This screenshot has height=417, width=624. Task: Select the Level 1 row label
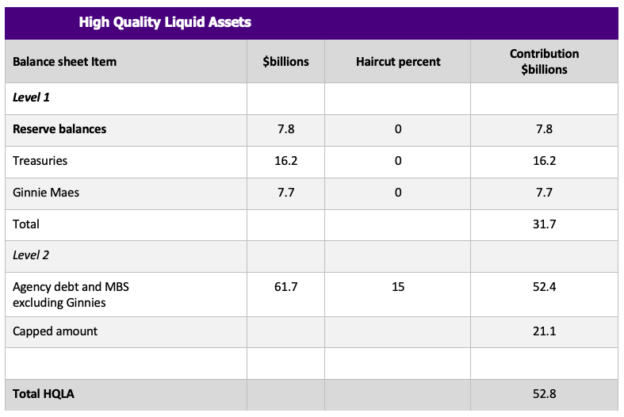[x=32, y=98]
